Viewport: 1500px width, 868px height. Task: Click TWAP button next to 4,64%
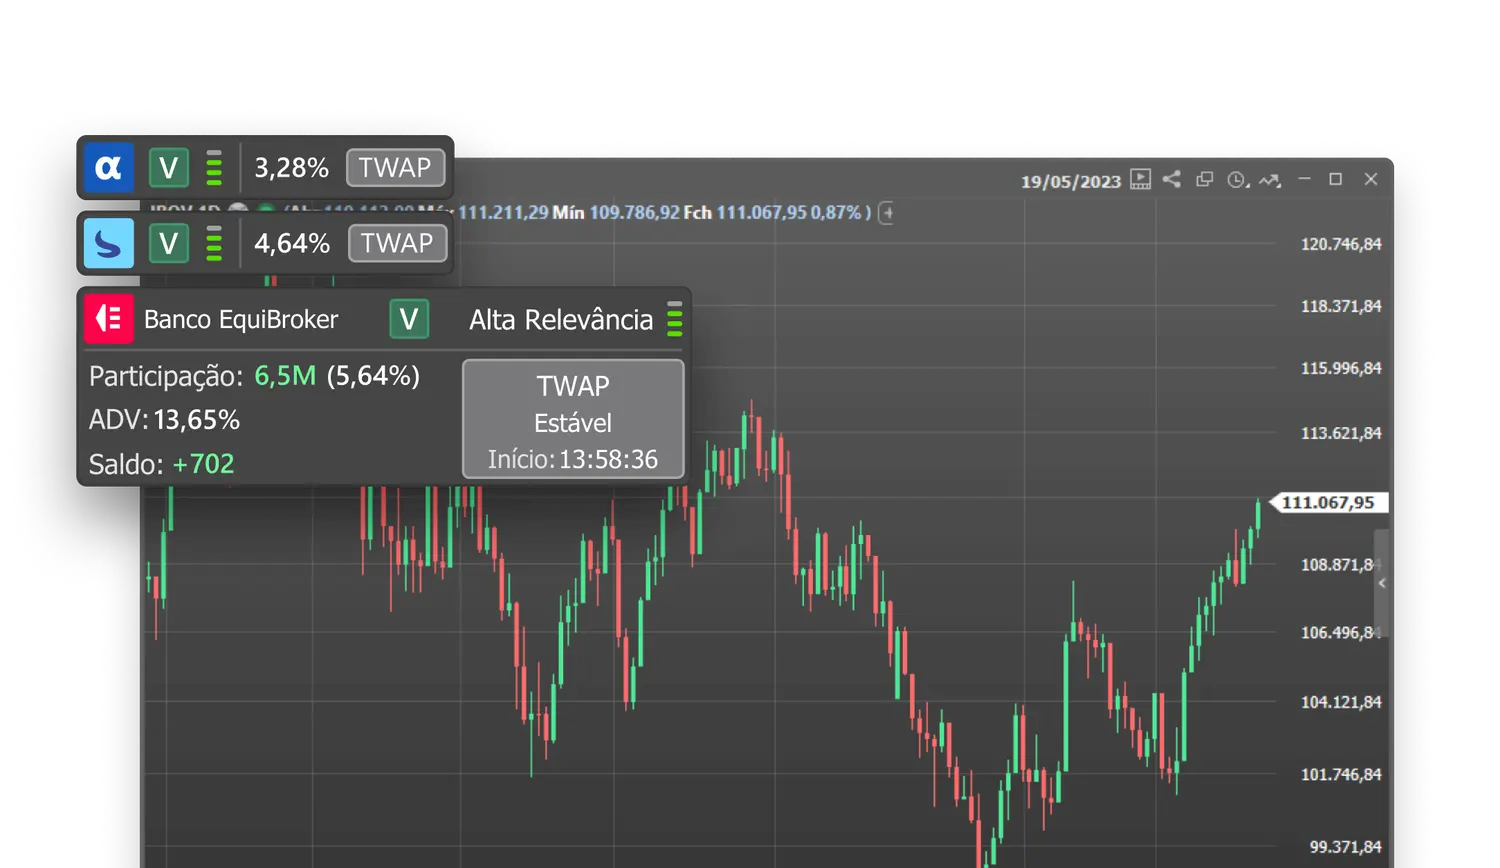pos(396,244)
